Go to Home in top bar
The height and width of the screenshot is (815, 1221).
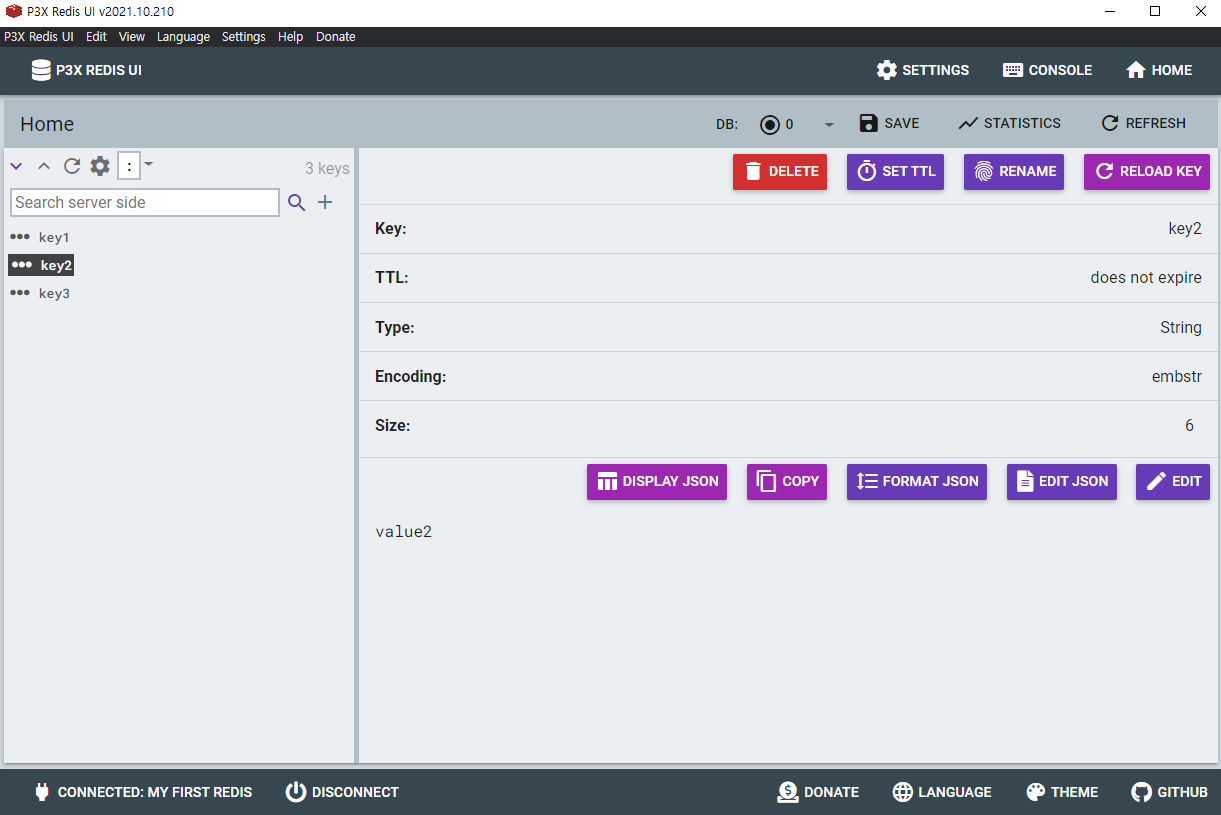point(1159,70)
